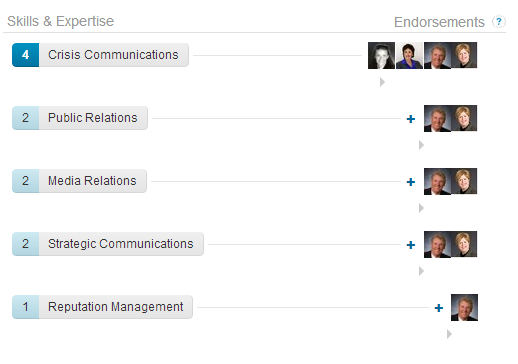Expand the Media Relations endorsers arrow
The width and height of the screenshot is (518, 364).
pyautogui.click(x=421, y=208)
